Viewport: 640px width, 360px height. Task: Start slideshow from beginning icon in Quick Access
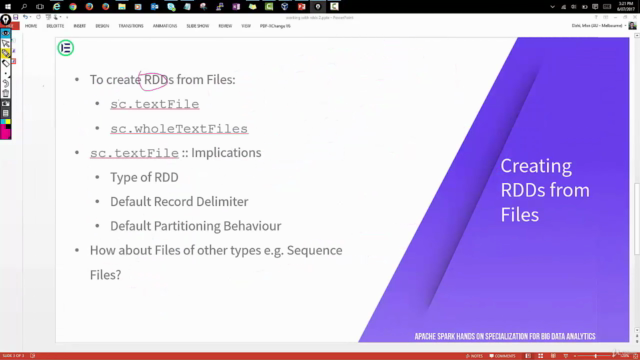coord(48,17)
